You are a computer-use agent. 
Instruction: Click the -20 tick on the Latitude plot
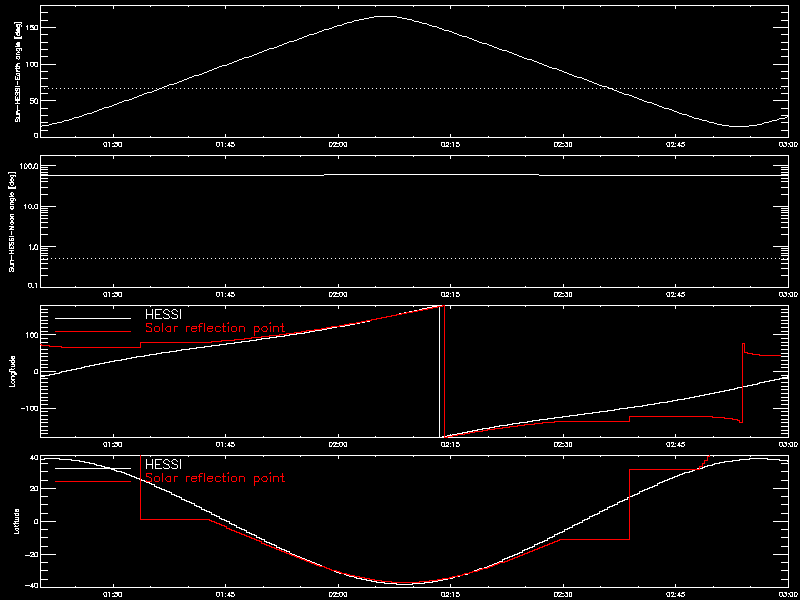pos(31,554)
